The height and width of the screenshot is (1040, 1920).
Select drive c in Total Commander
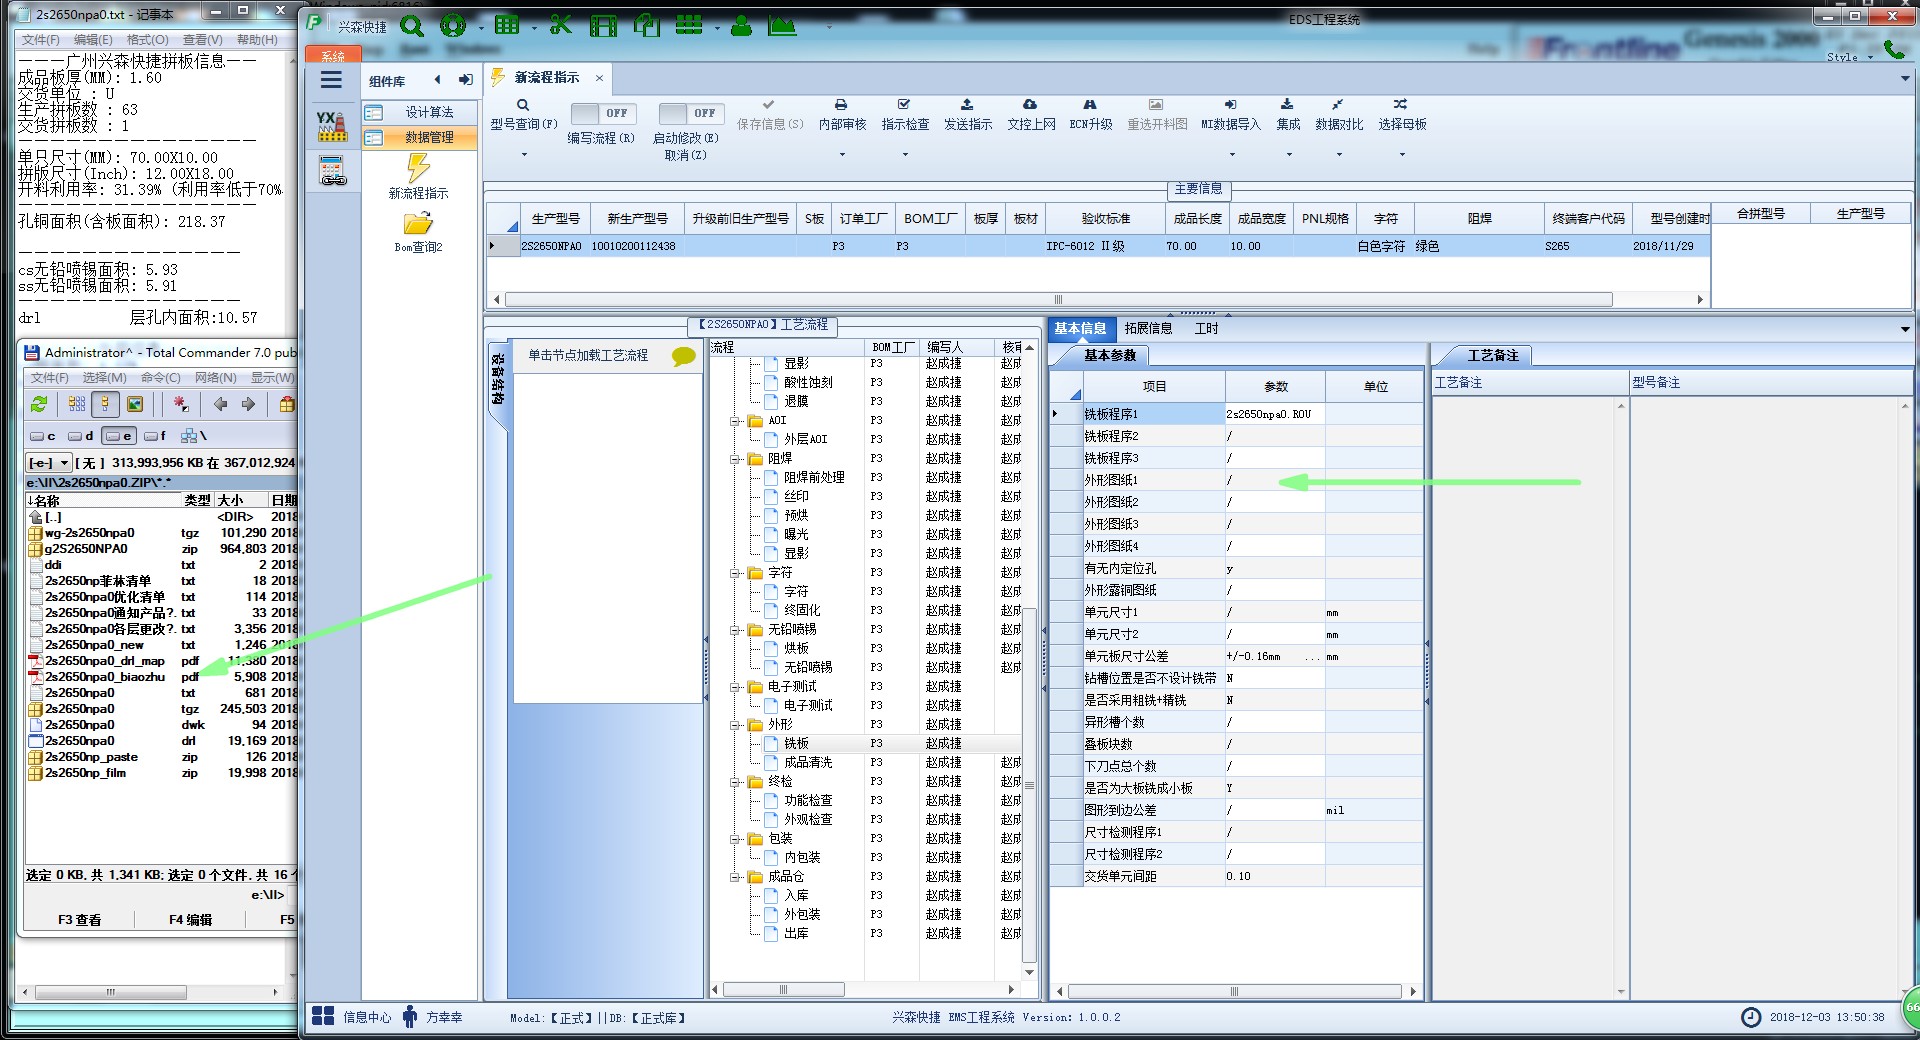(x=43, y=436)
